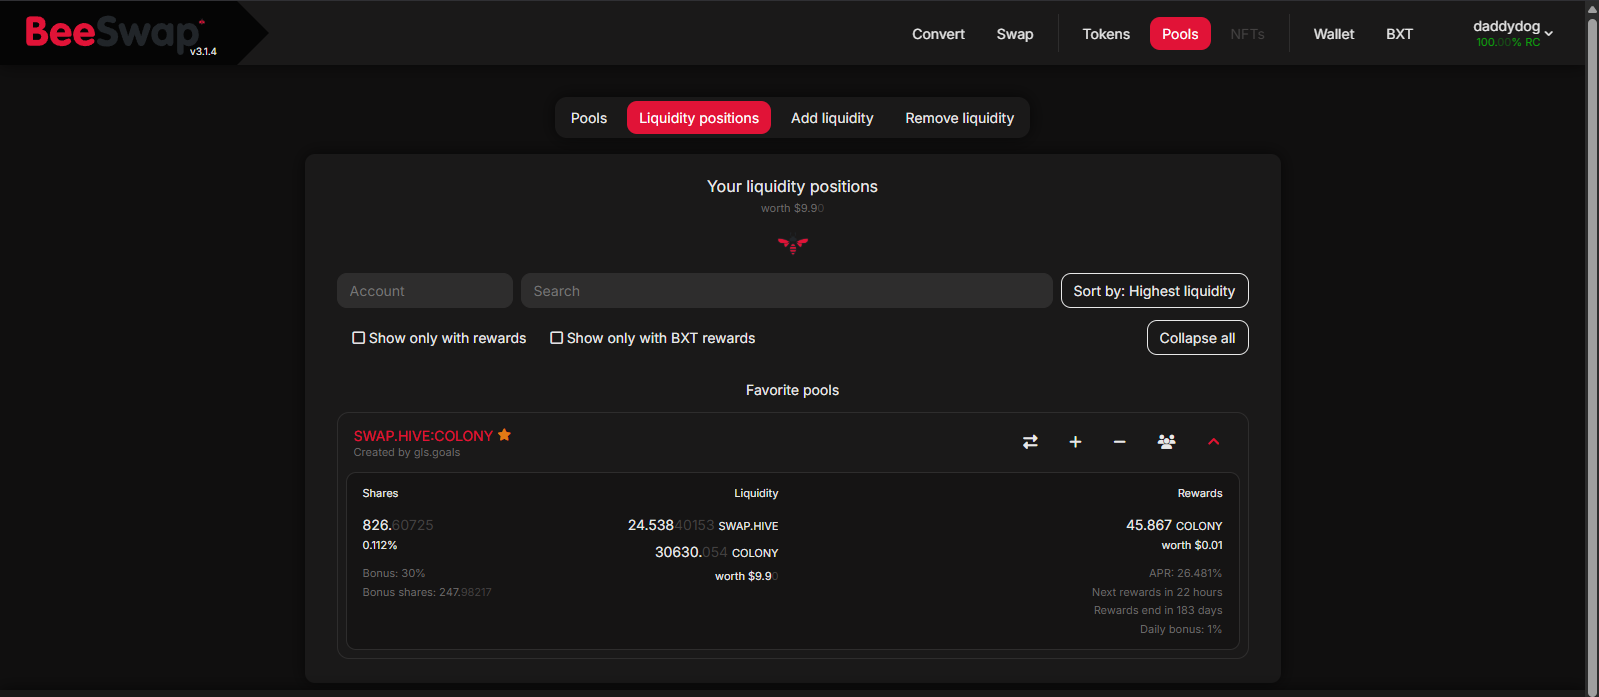The height and width of the screenshot is (697, 1599).
Task: Click the shares value 826.60725
Action: (x=398, y=525)
